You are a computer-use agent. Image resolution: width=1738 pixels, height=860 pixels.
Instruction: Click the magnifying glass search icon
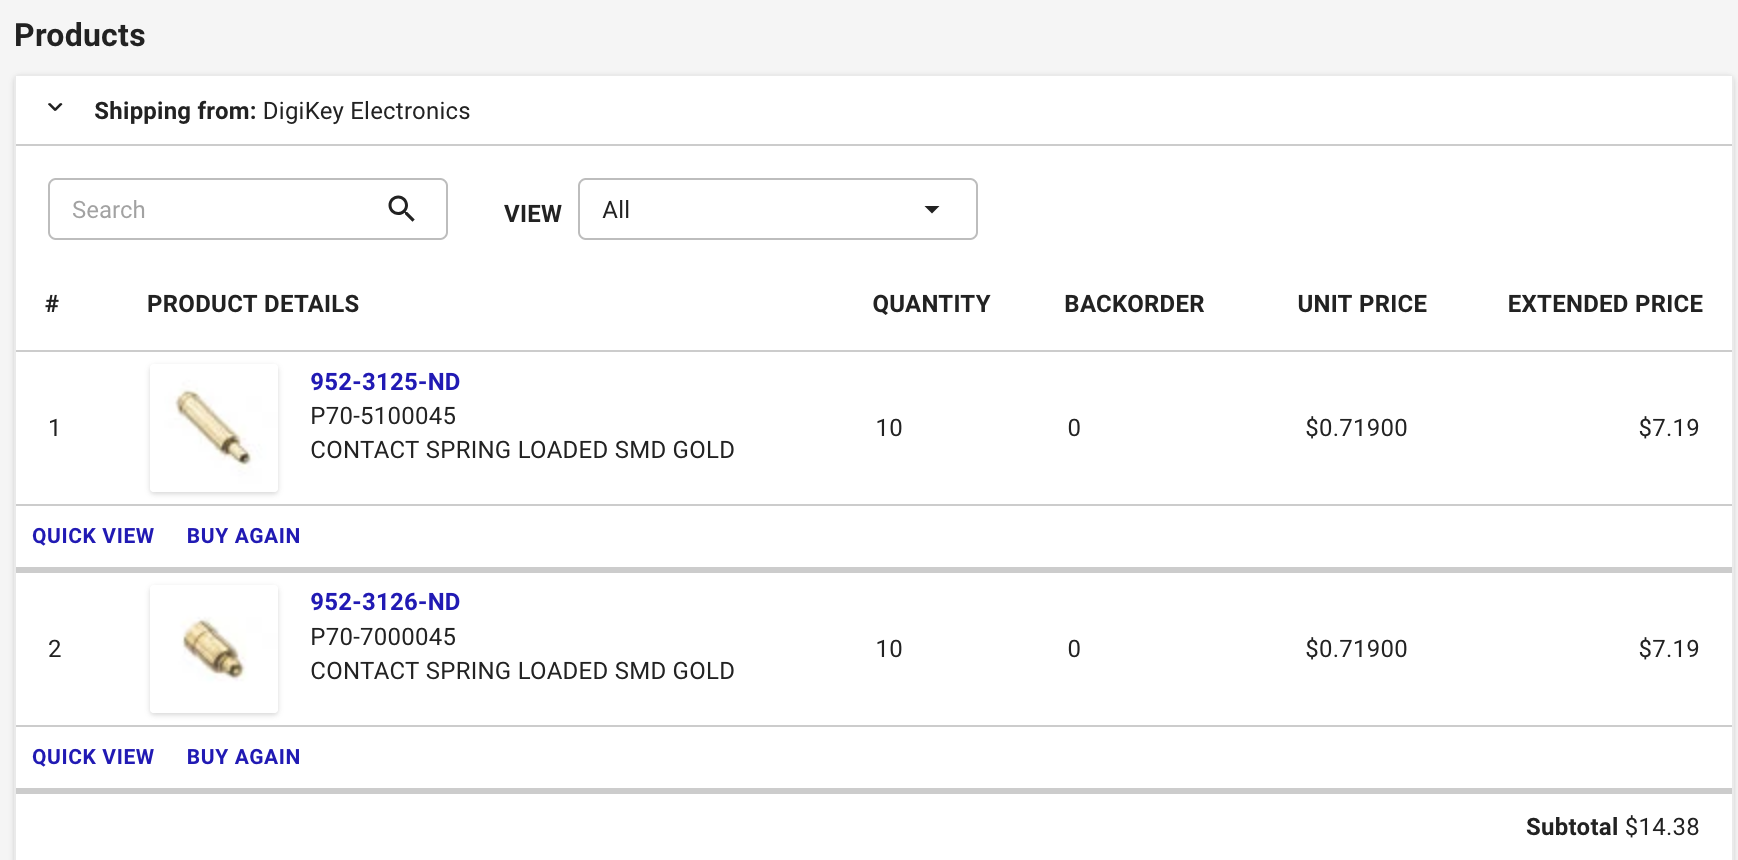click(401, 209)
